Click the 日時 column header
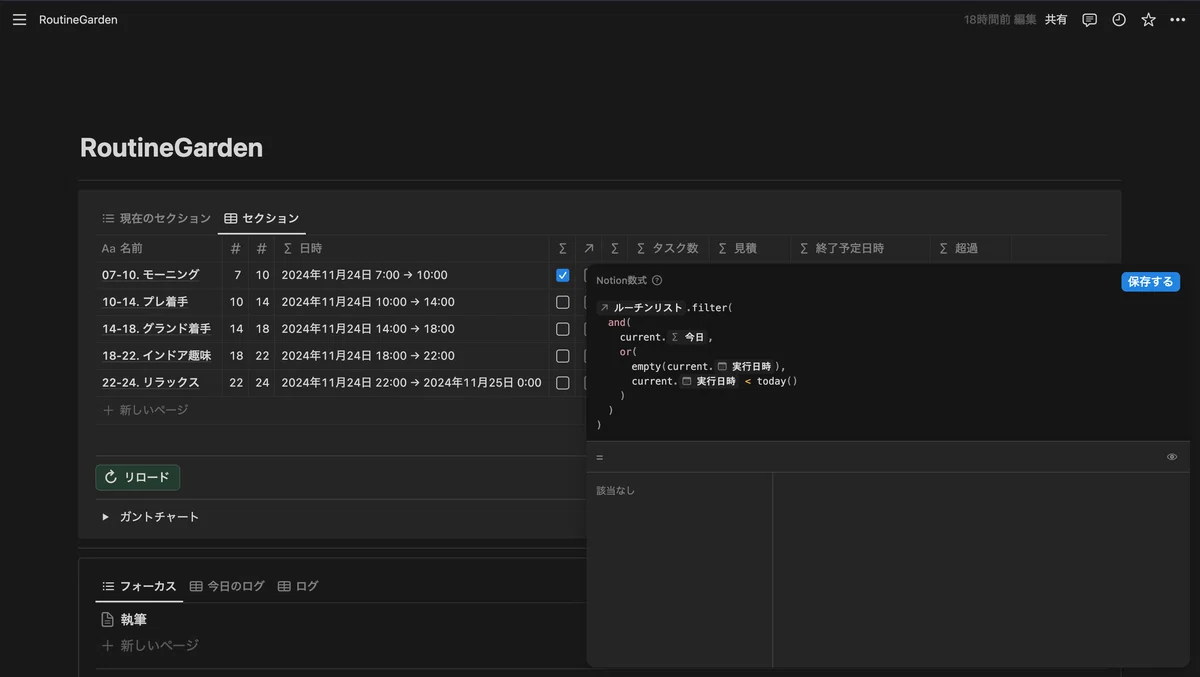Screen dimensions: 1200x677 [x=412, y=248]
